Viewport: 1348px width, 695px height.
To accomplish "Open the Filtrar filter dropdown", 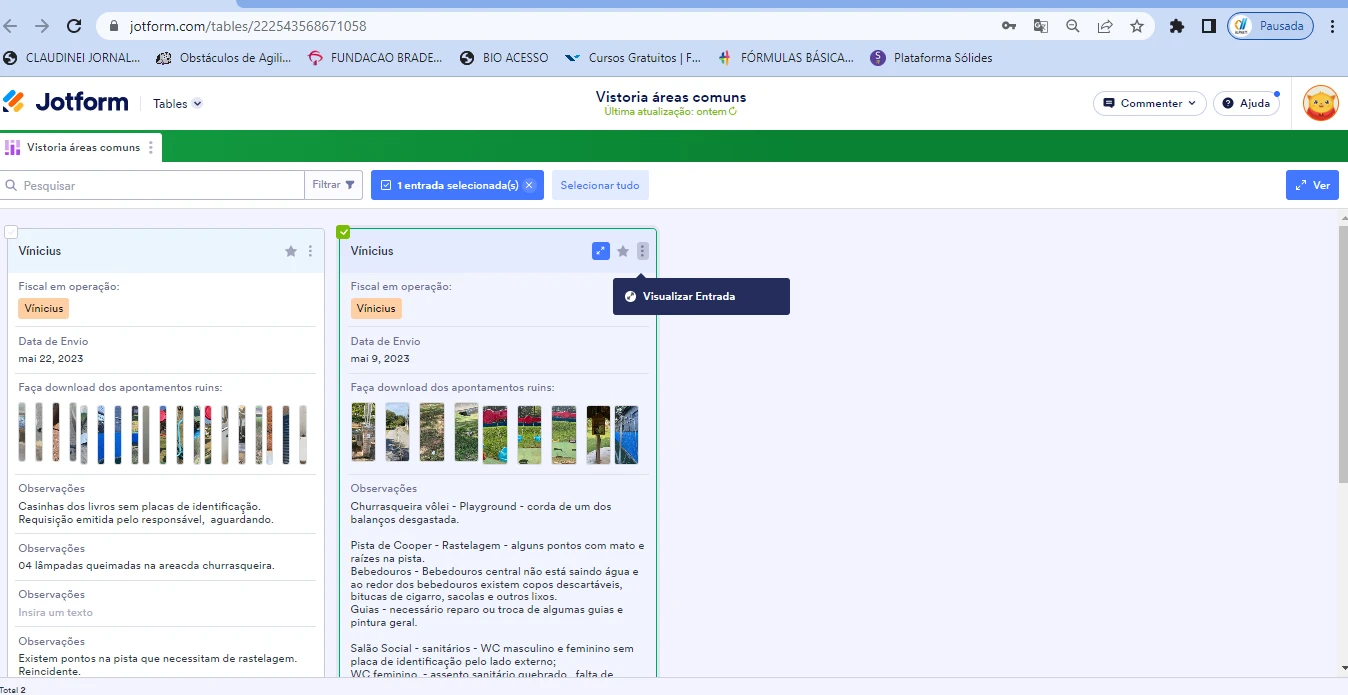I will (333, 184).
